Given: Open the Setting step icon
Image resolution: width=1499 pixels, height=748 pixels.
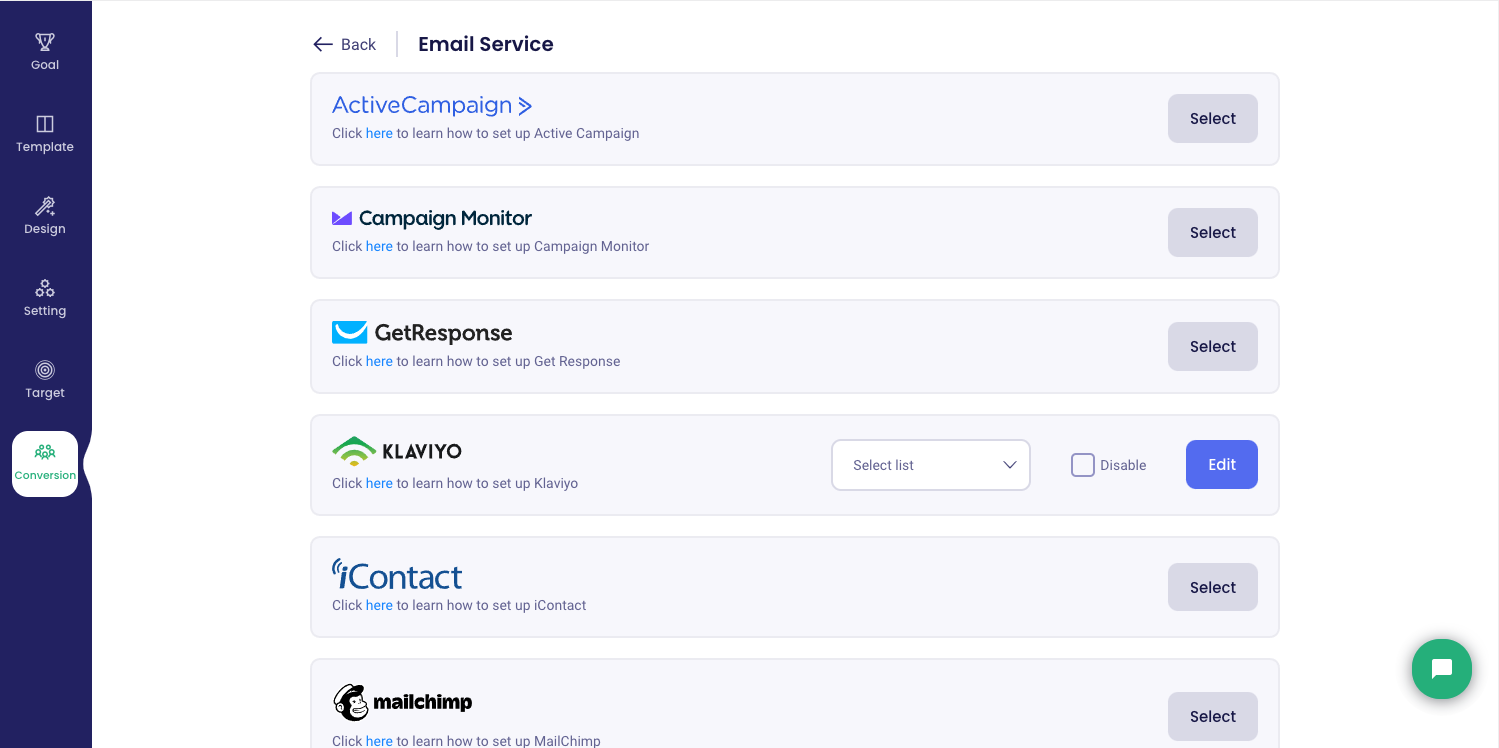Looking at the screenshot, I should [x=45, y=288].
